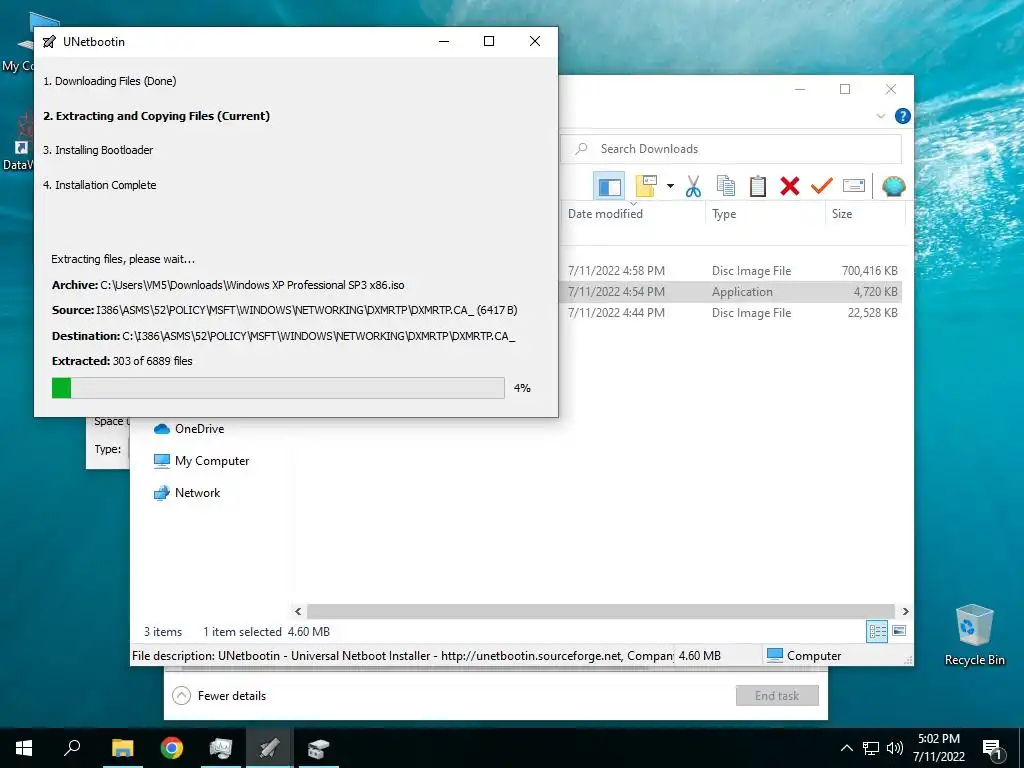Minimize the UNetbootin window
This screenshot has height=768, width=1024.
pos(444,41)
